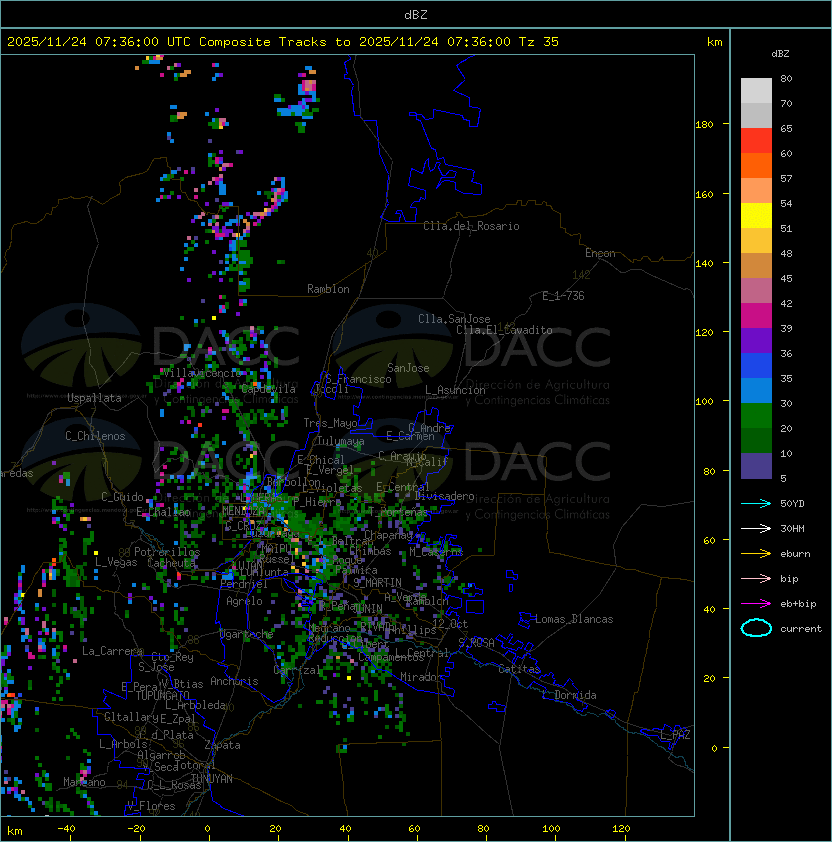Click the '50YD' legend label
This screenshot has height=842, width=832.
(792, 503)
